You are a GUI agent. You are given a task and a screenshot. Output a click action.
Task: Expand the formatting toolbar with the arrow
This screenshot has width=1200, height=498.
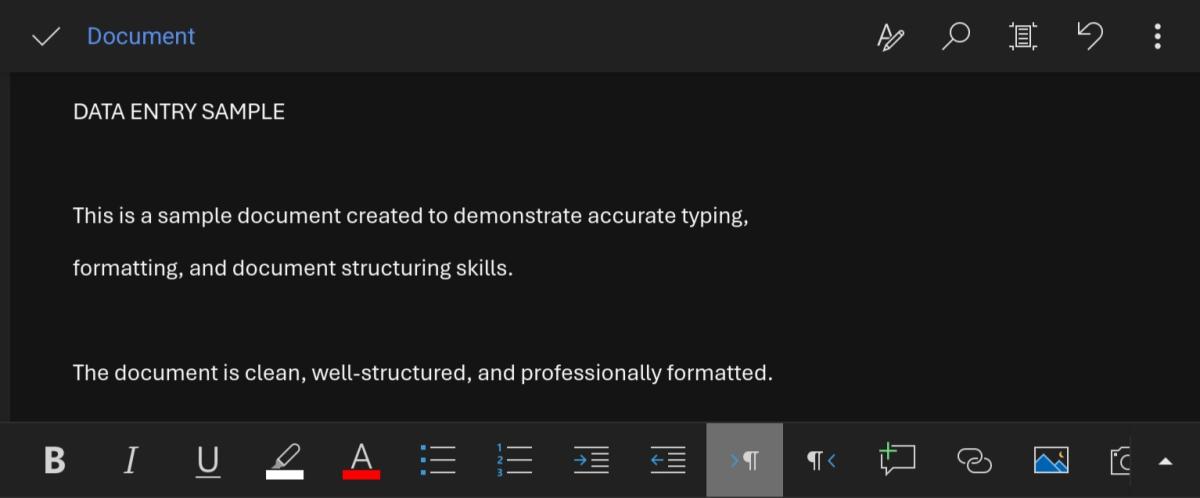(1165, 461)
